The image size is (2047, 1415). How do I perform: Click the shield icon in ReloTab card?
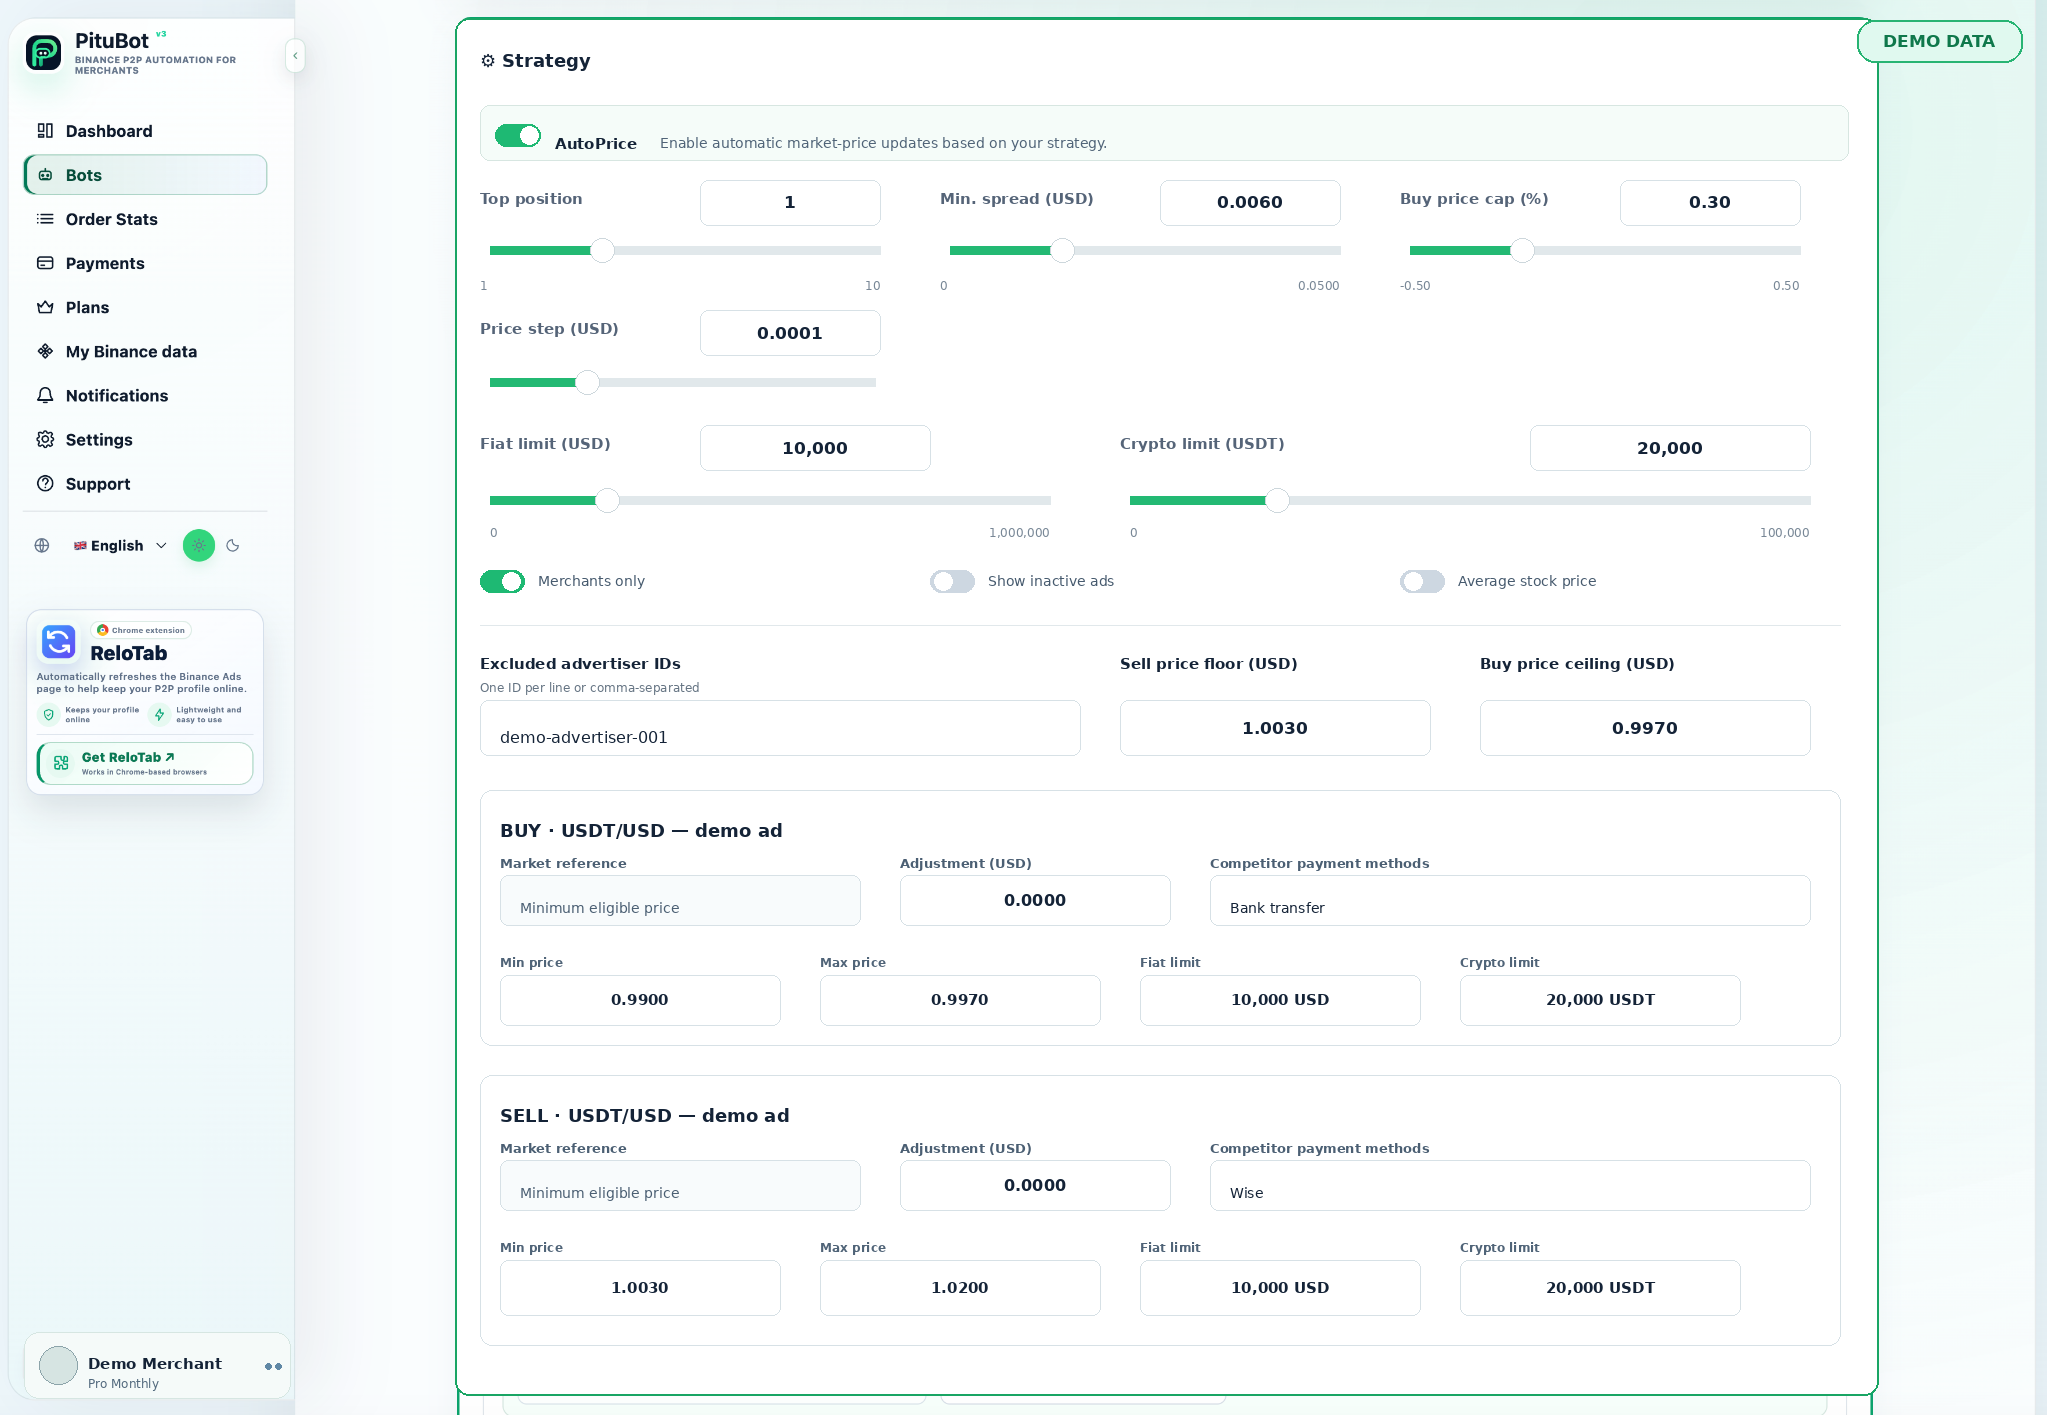pos(48,714)
